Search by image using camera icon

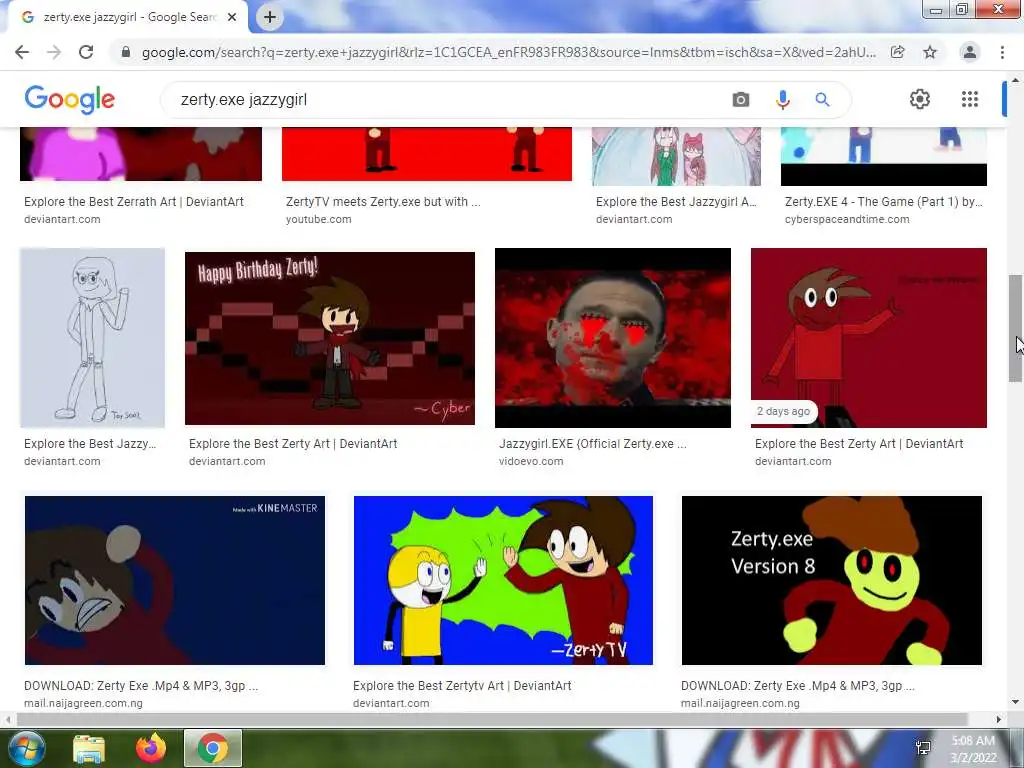point(741,100)
